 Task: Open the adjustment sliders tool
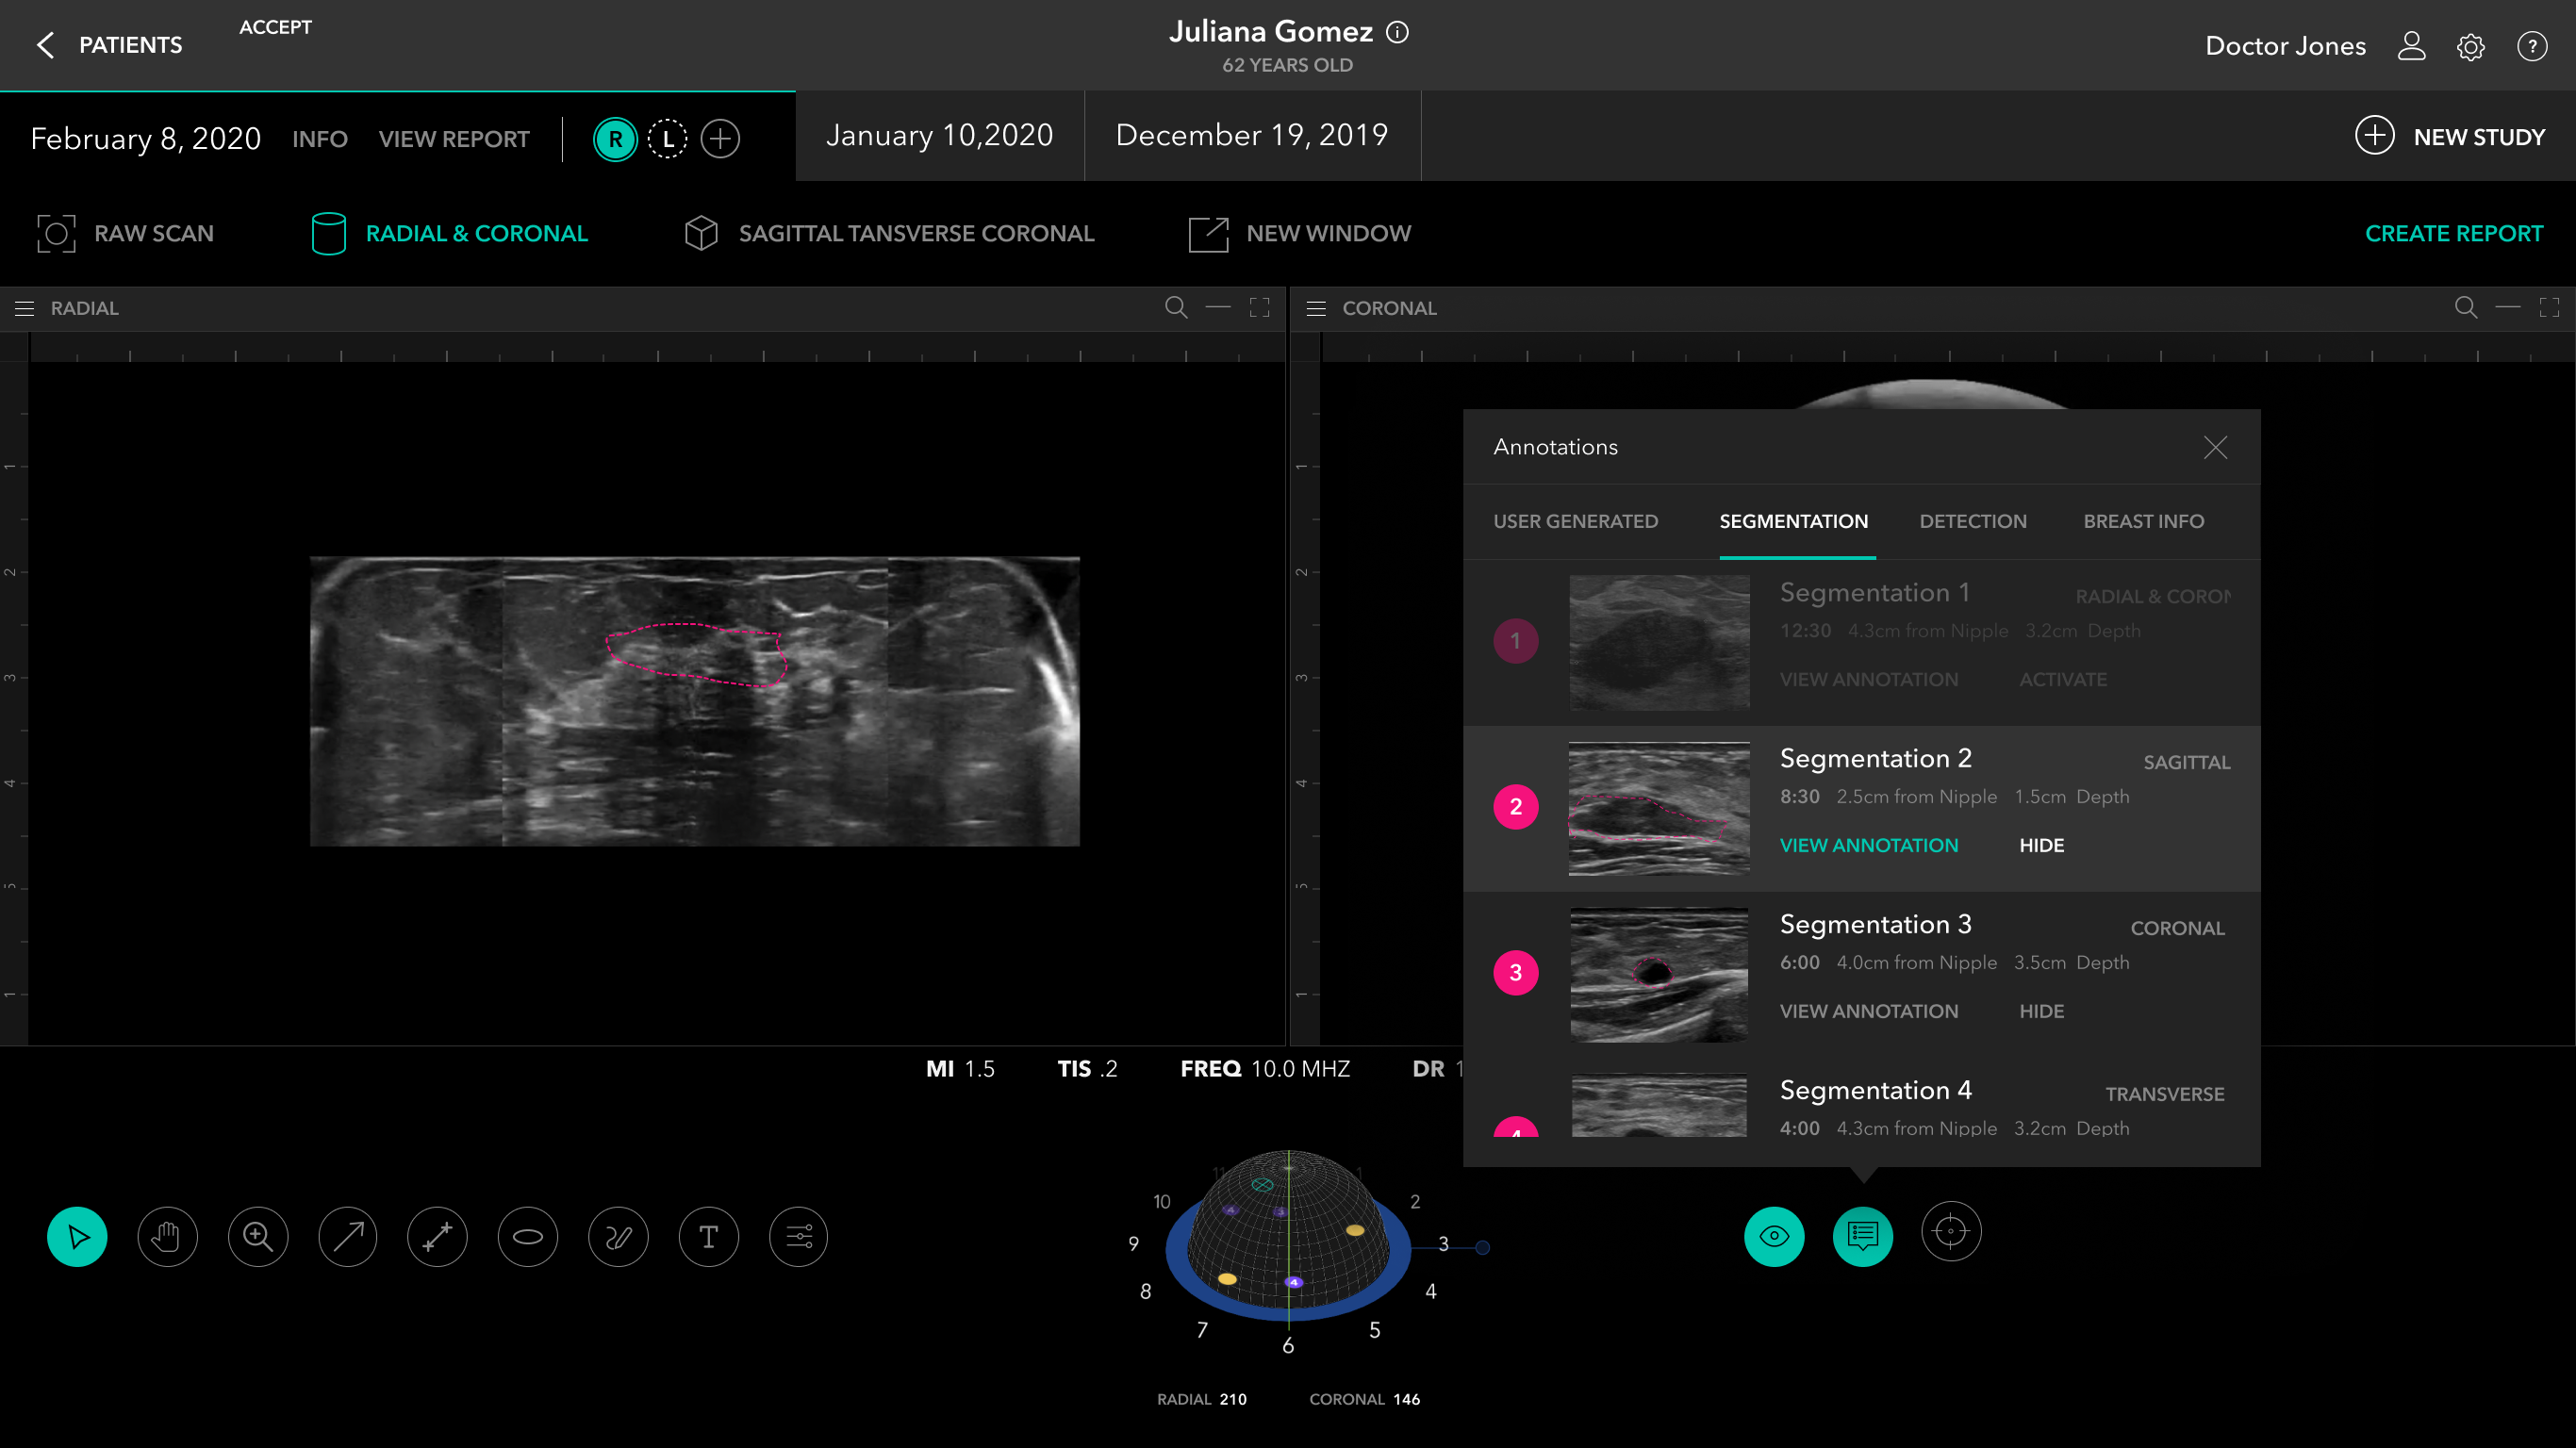(x=799, y=1237)
